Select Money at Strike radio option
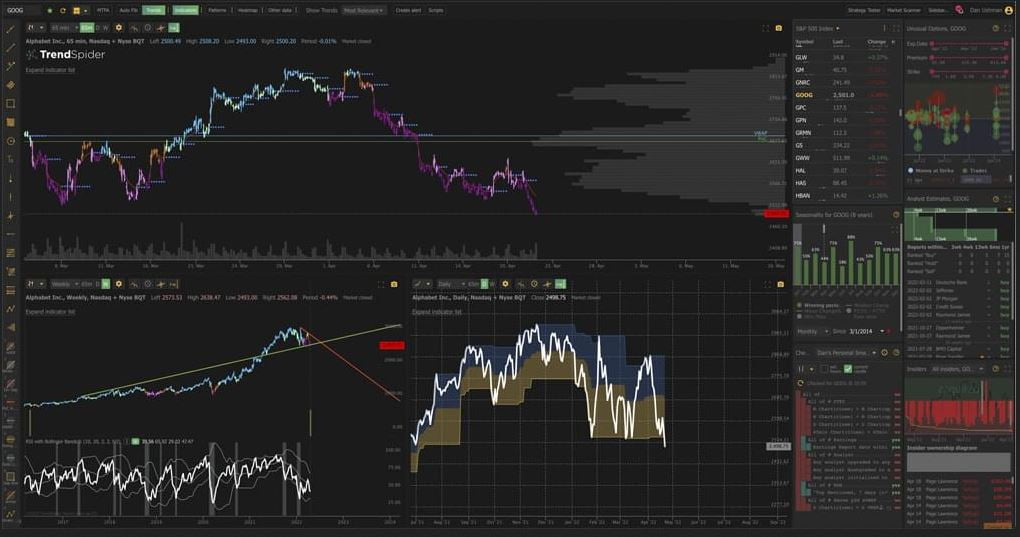 pyautogui.click(x=911, y=170)
